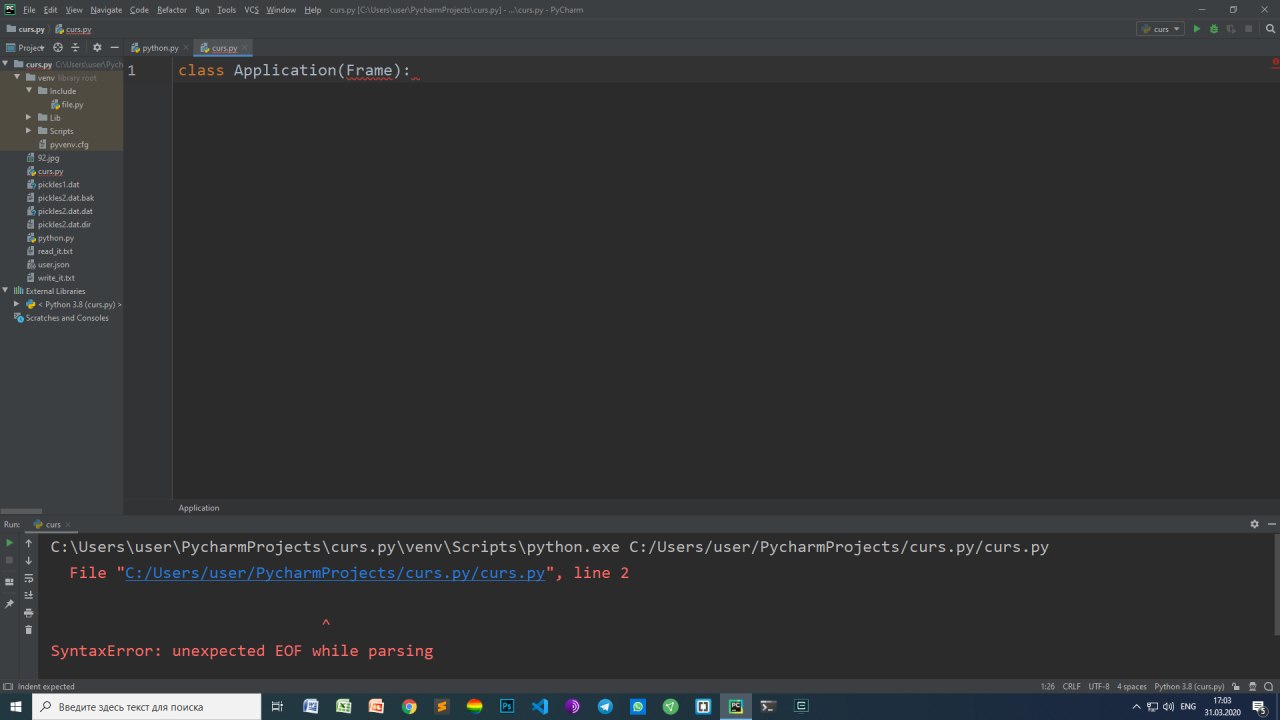Pin the Run tab with pin icon
Image resolution: width=1280 pixels, height=720 pixels.
[x=10, y=604]
